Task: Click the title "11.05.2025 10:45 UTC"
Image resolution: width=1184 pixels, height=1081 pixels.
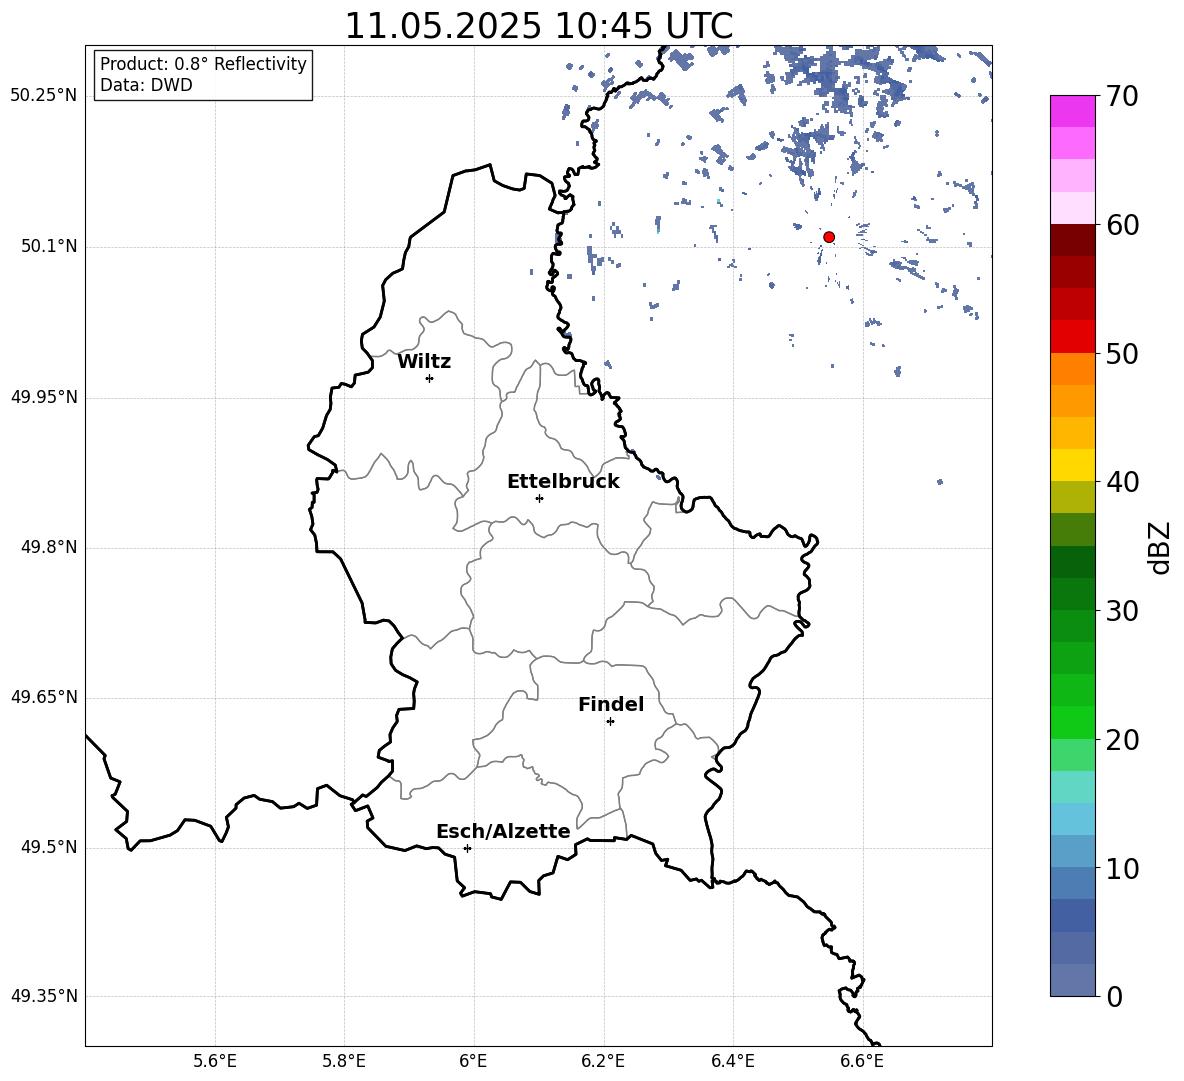Action: [538, 26]
